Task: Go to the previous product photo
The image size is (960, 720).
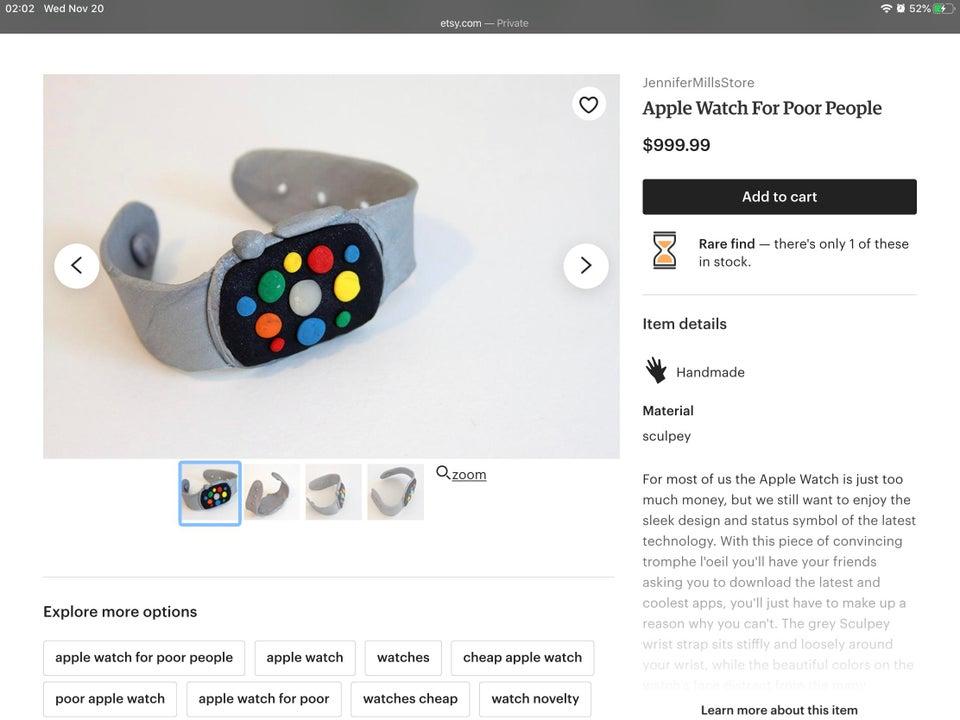Action: [77, 266]
